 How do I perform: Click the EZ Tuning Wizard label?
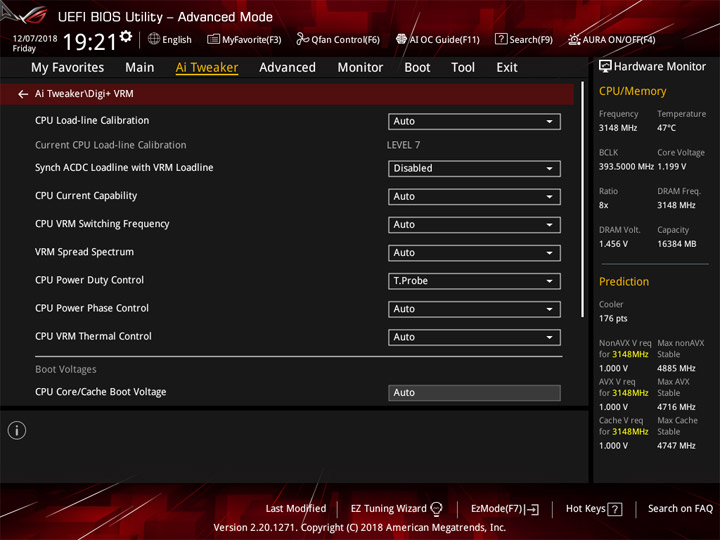pos(388,509)
